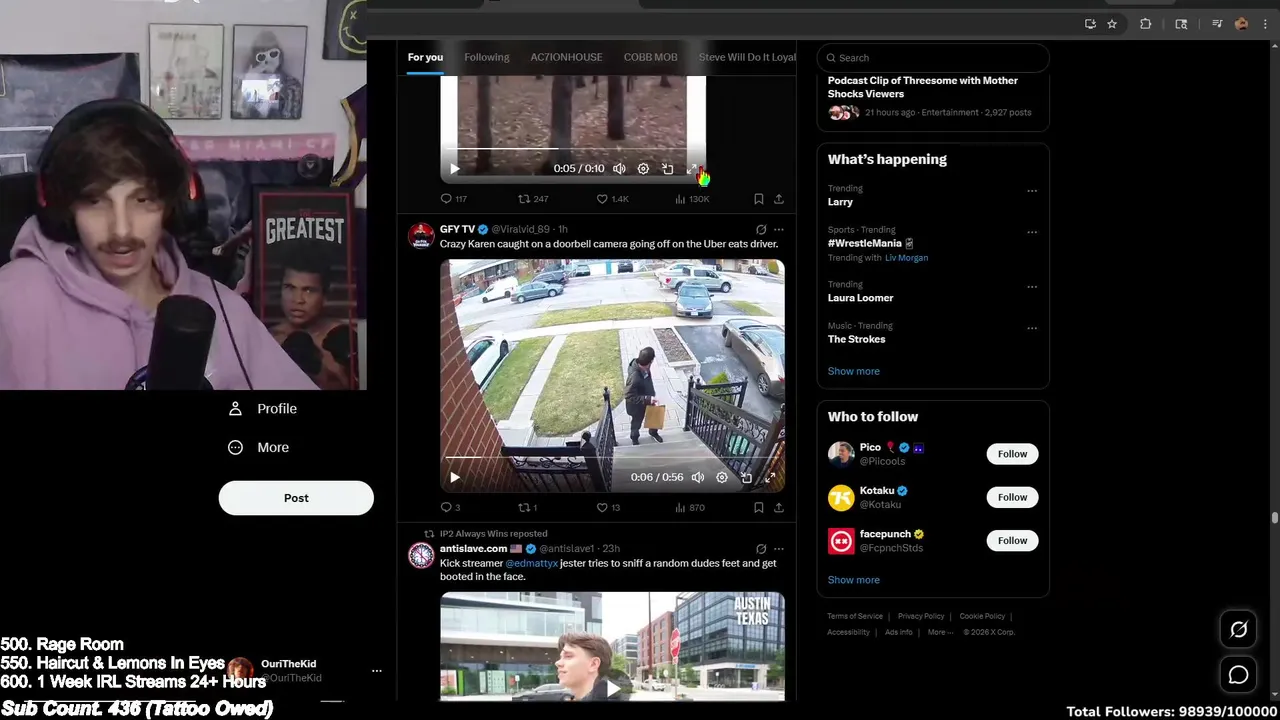Open the AC7IONHOUSE timeline tab
The width and height of the screenshot is (1280, 720).
pos(566,57)
